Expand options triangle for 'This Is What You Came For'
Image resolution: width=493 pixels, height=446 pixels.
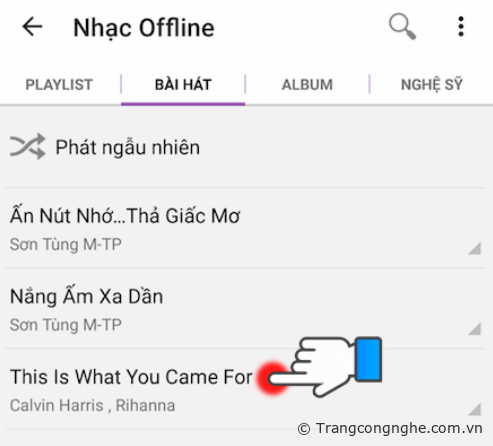[475, 409]
